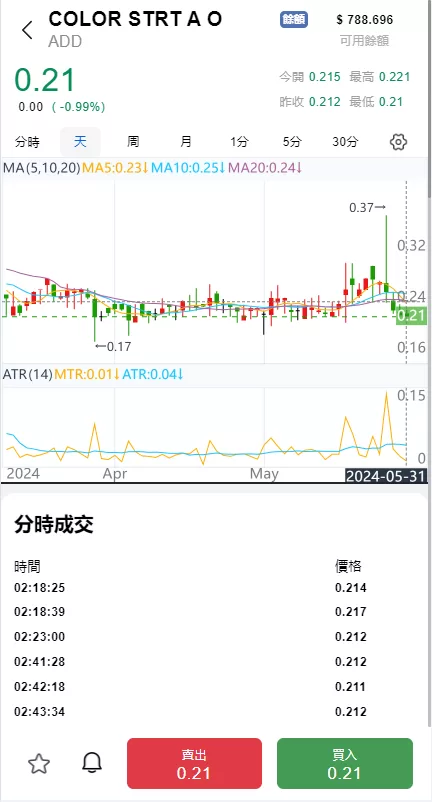Click the 最低 0.21 low value
The height and width of the screenshot is (802, 432).
pos(376,102)
